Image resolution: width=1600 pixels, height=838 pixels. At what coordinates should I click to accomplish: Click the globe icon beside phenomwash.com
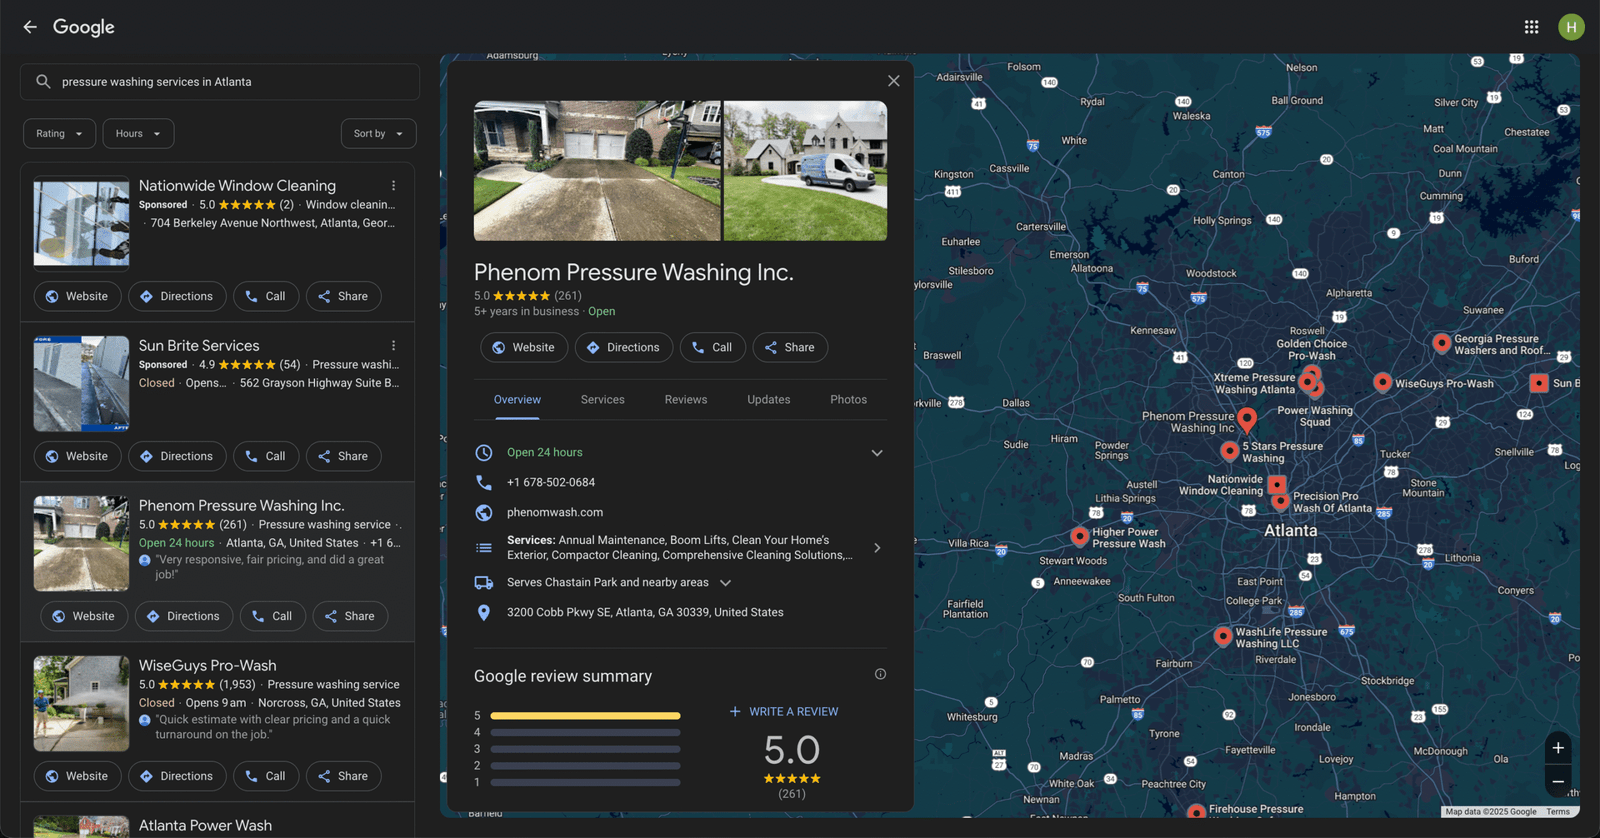[484, 512]
